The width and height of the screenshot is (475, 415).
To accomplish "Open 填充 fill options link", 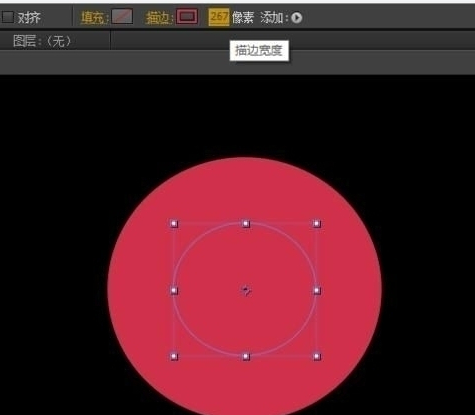I will (94, 18).
